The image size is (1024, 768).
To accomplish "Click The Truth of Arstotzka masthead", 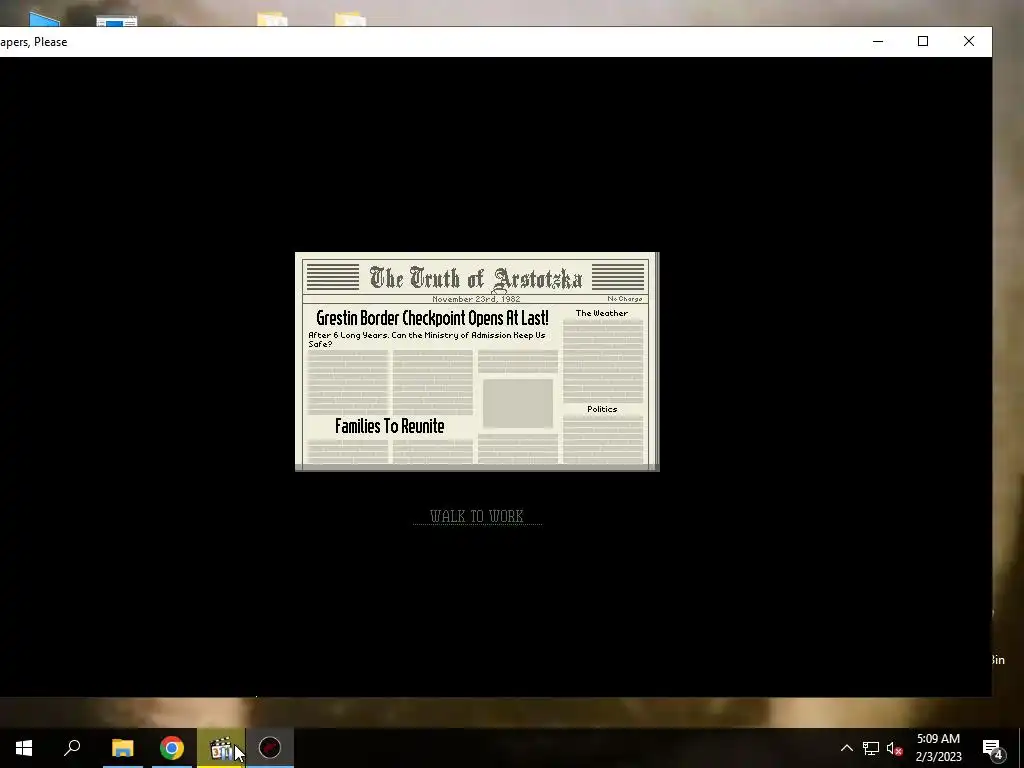I will click(x=475, y=278).
